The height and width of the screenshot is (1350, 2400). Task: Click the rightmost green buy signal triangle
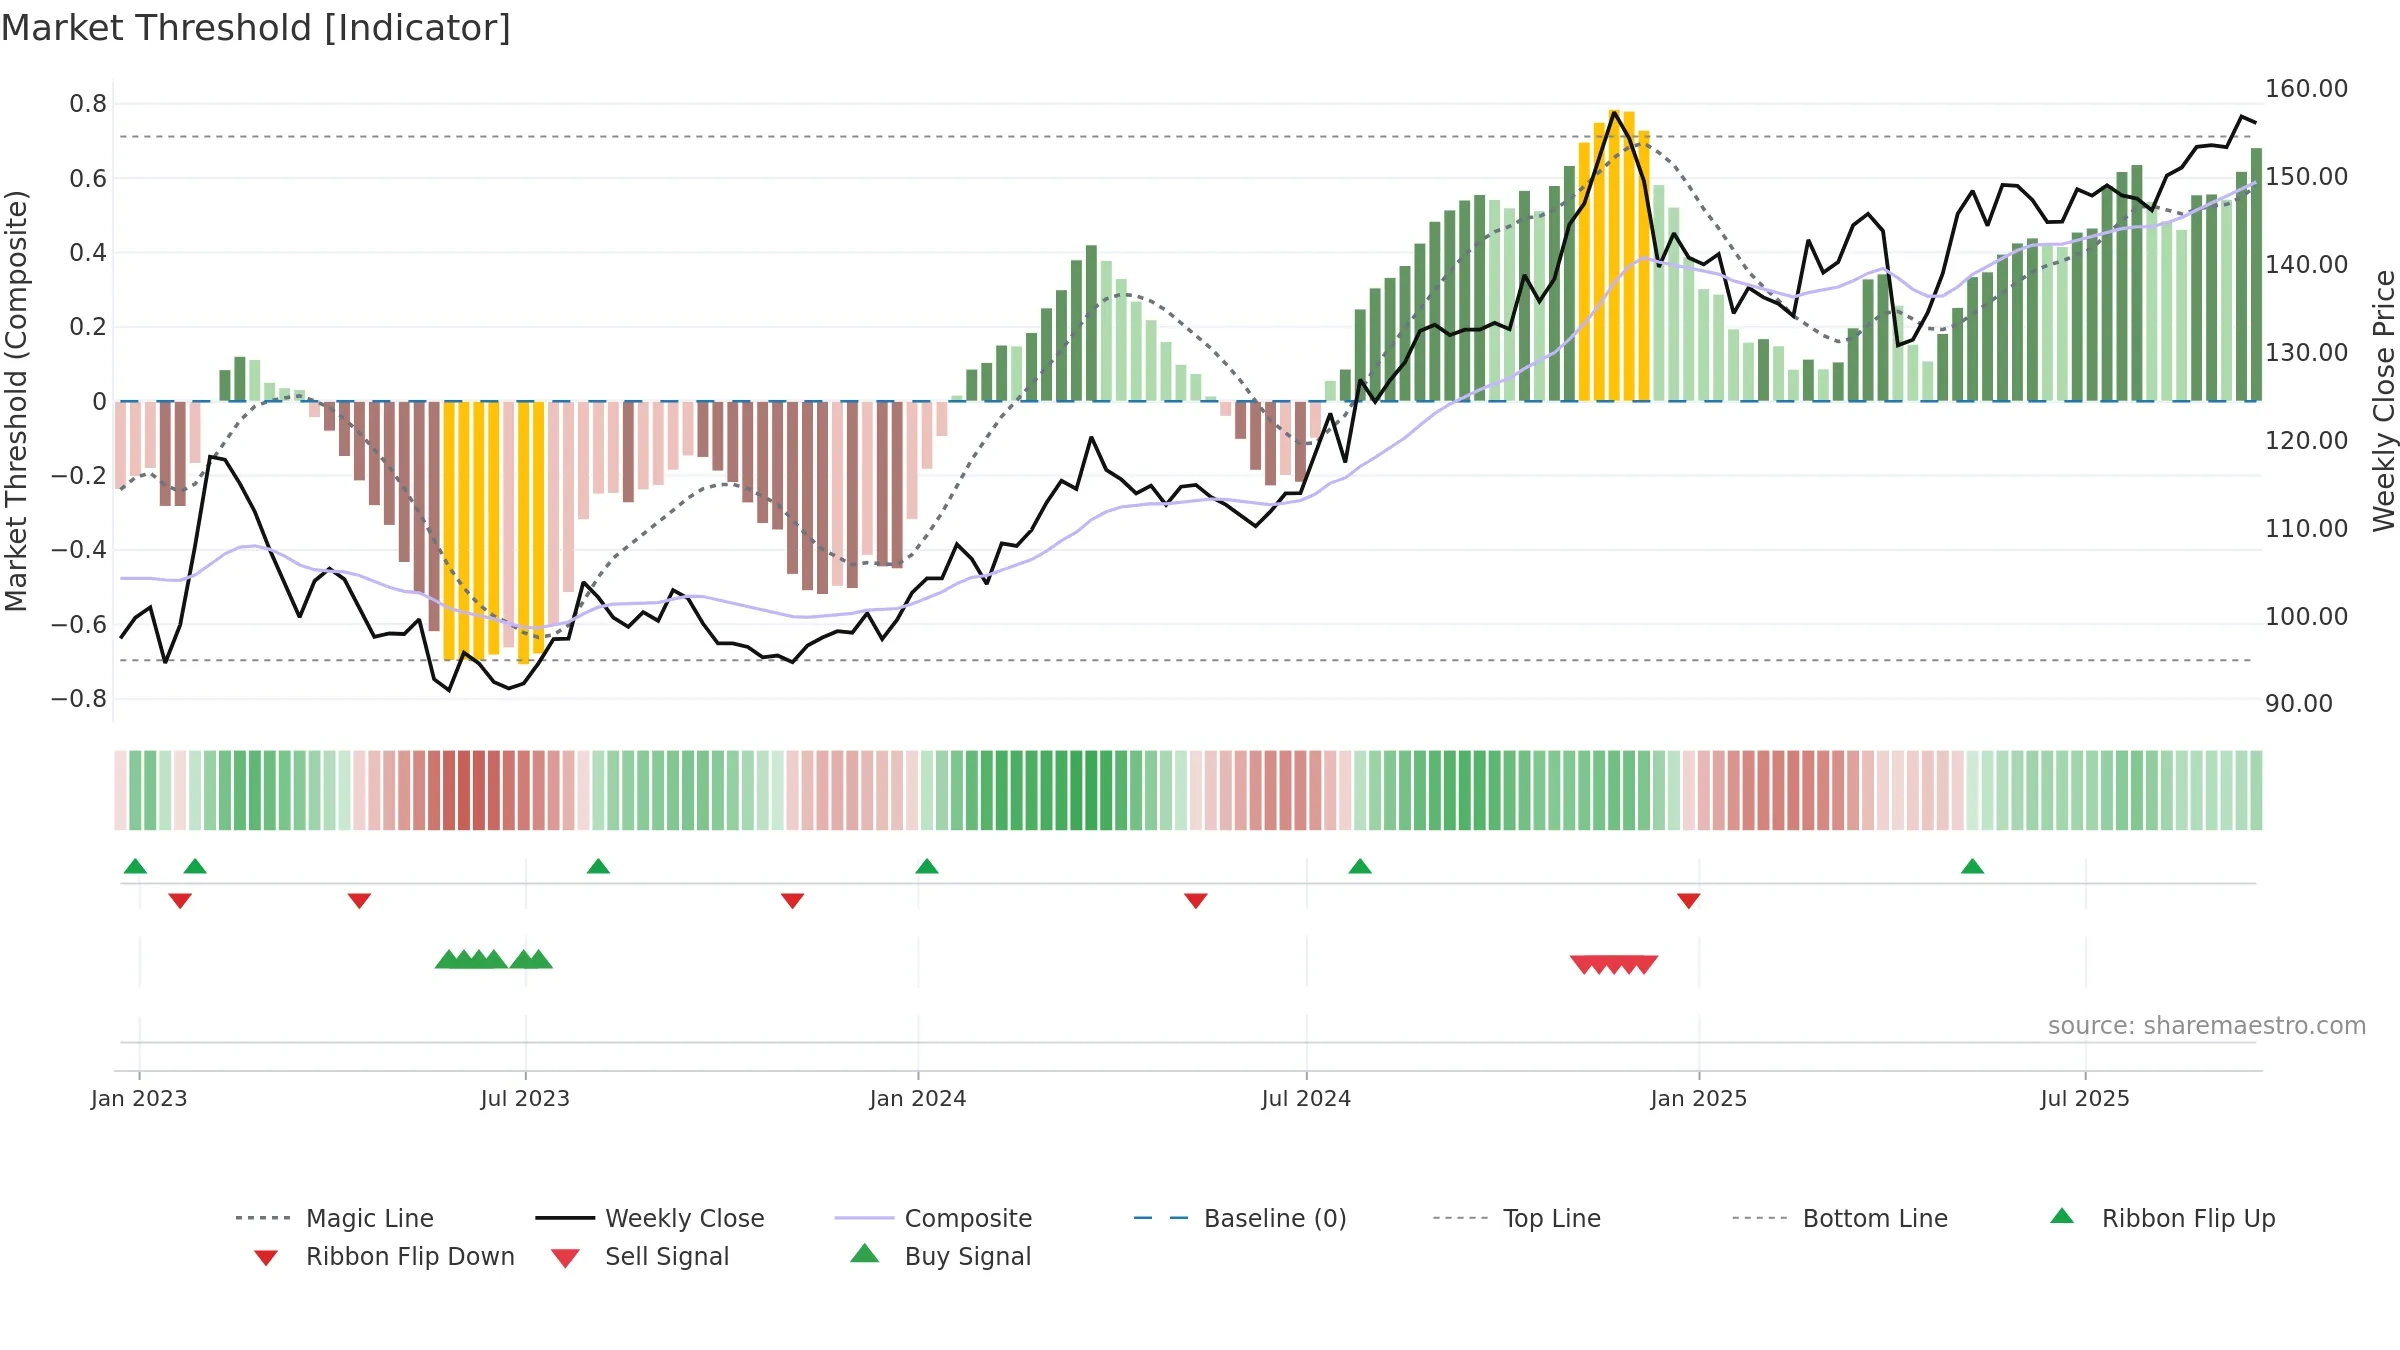[539, 959]
